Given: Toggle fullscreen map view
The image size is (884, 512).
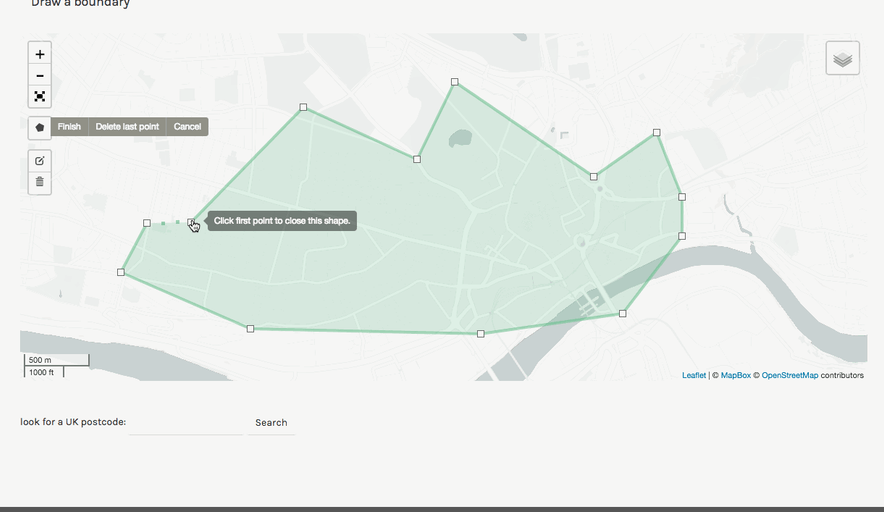Looking at the screenshot, I should [x=40, y=97].
